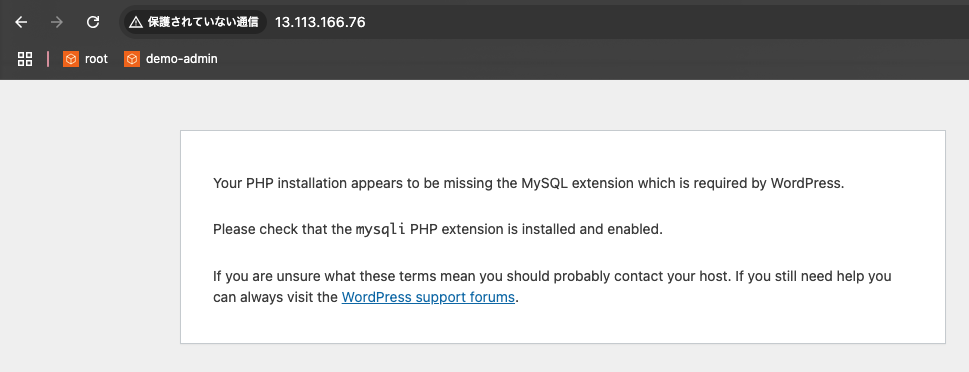This screenshot has width=969, height=372.
Task: Click the orange cube icon beside demo-admin
Action: pyautogui.click(x=132, y=59)
